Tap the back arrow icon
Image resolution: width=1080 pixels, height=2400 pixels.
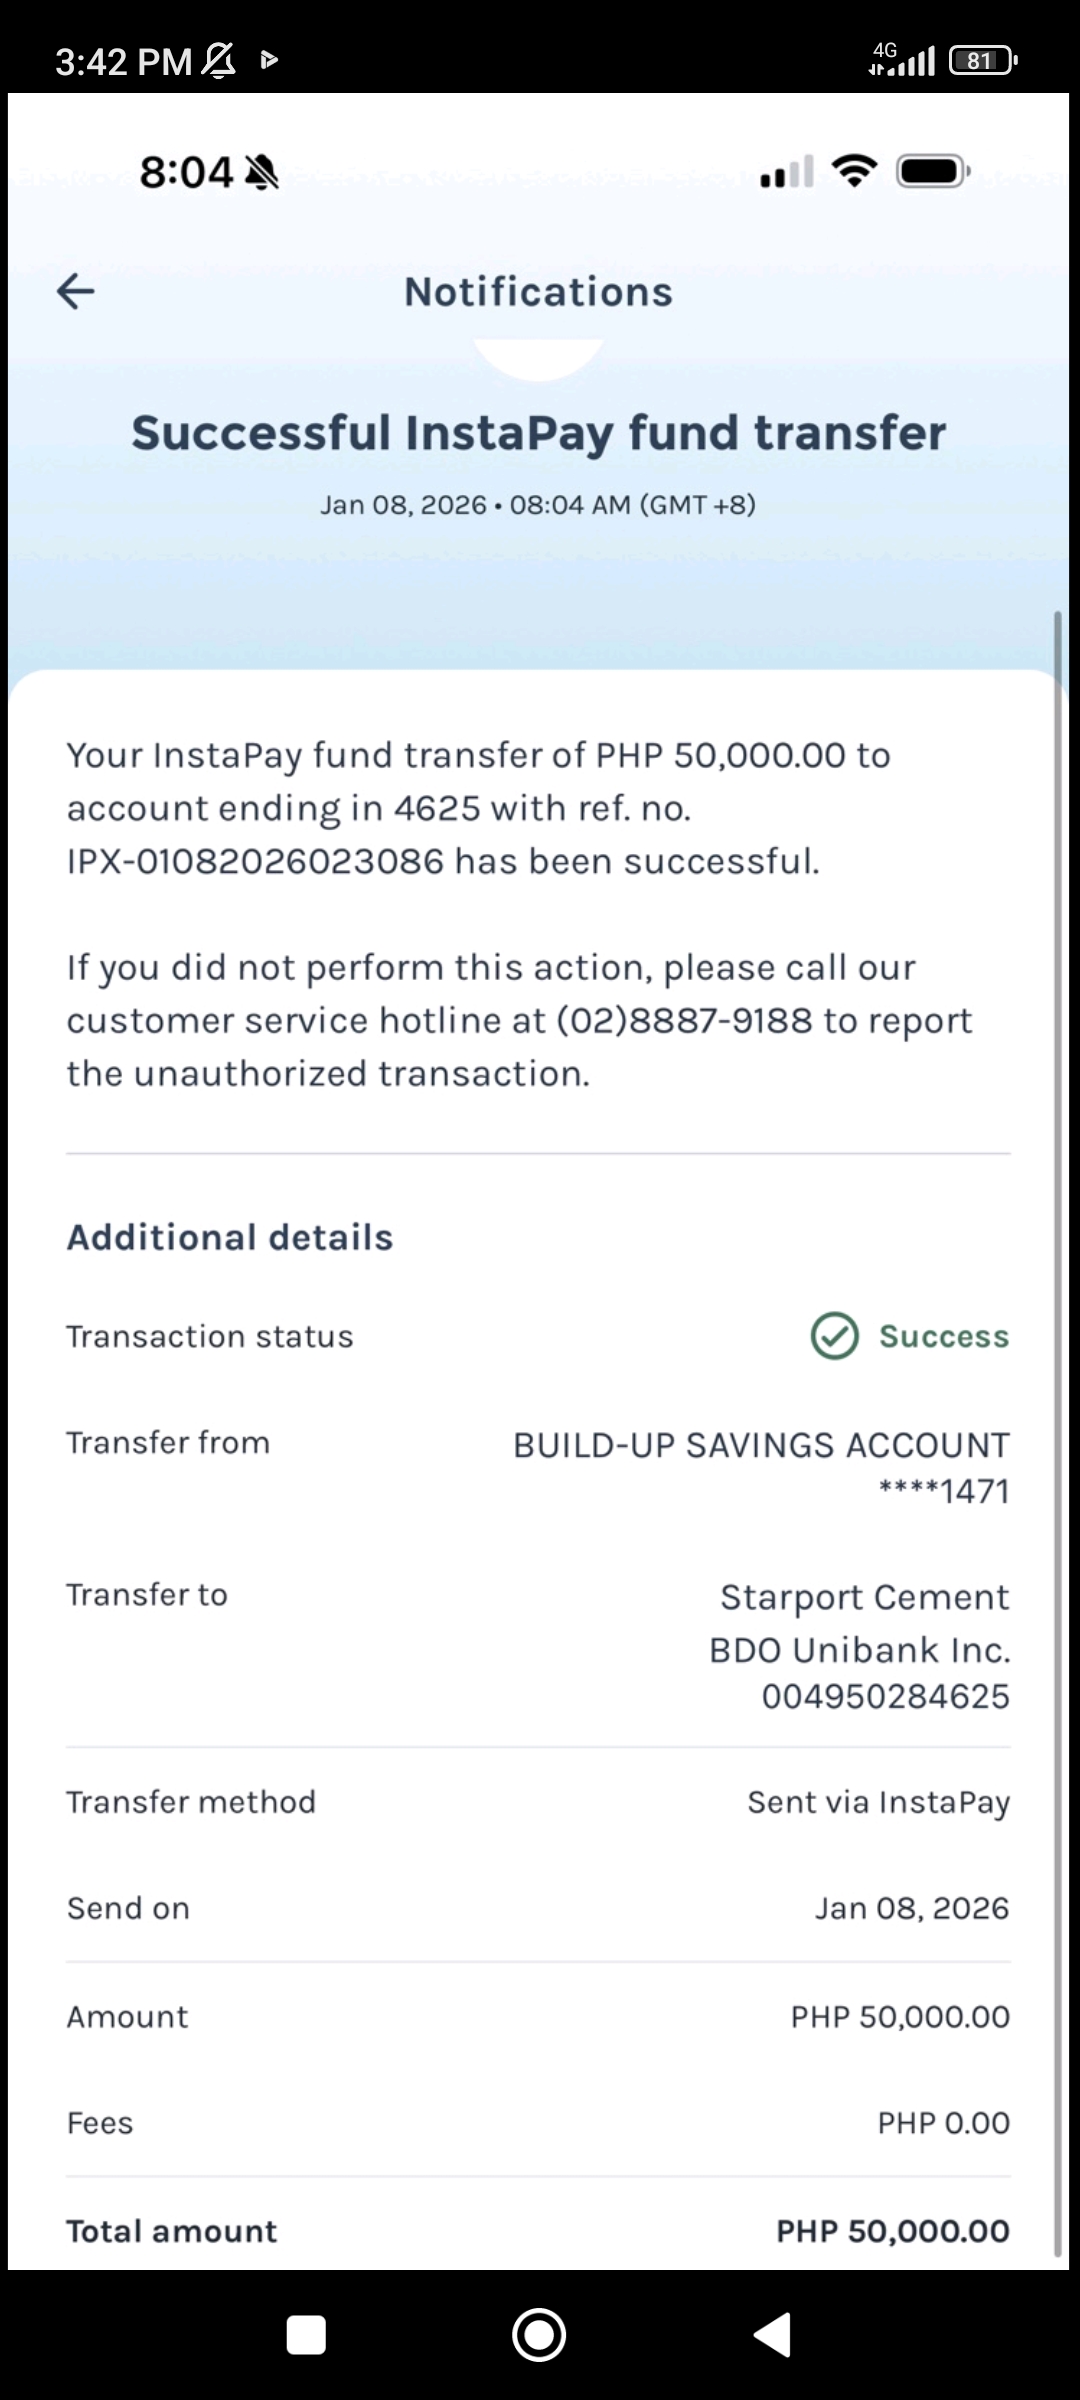(x=76, y=292)
